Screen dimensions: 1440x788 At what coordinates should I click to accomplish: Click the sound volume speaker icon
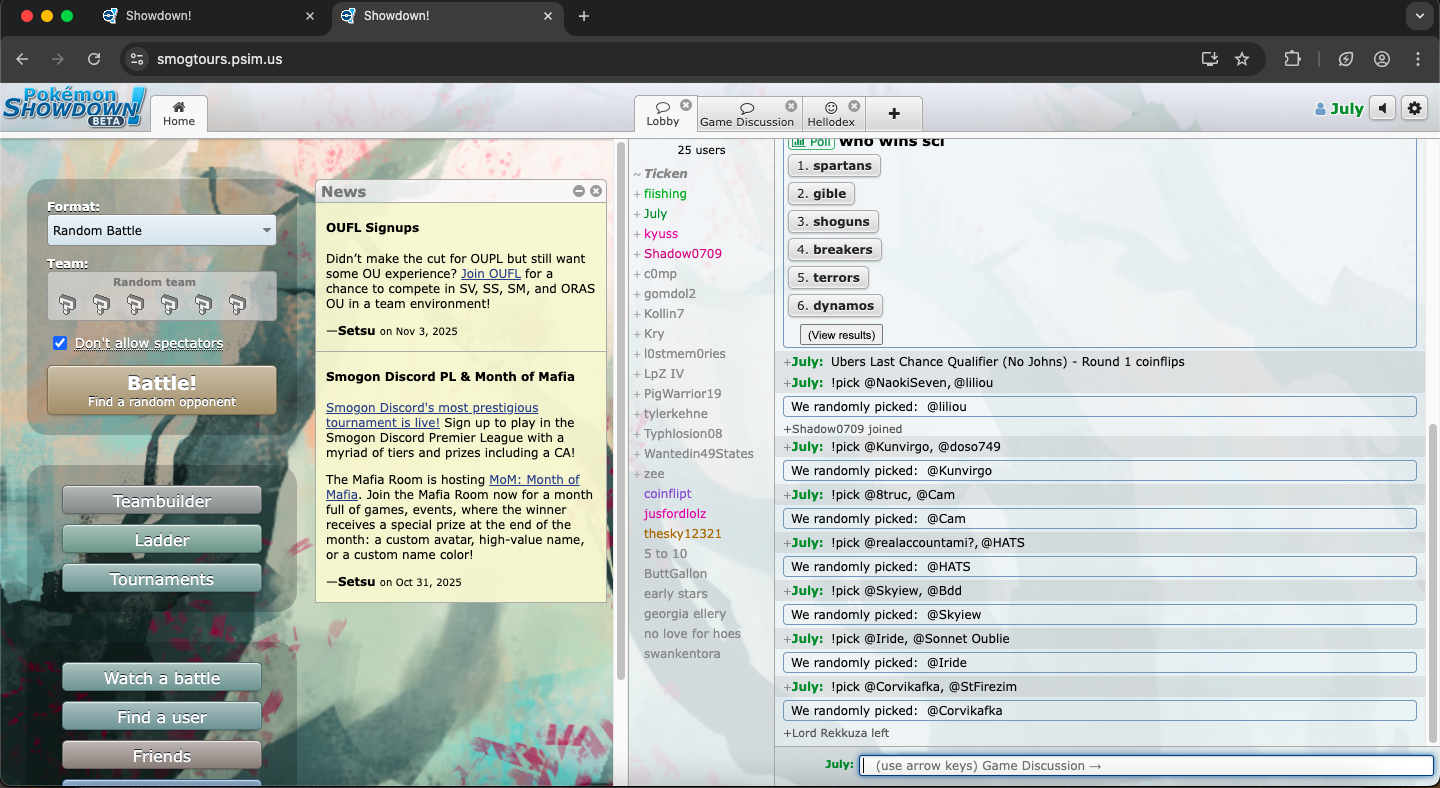pyautogui.click(x=1382, y=108)
